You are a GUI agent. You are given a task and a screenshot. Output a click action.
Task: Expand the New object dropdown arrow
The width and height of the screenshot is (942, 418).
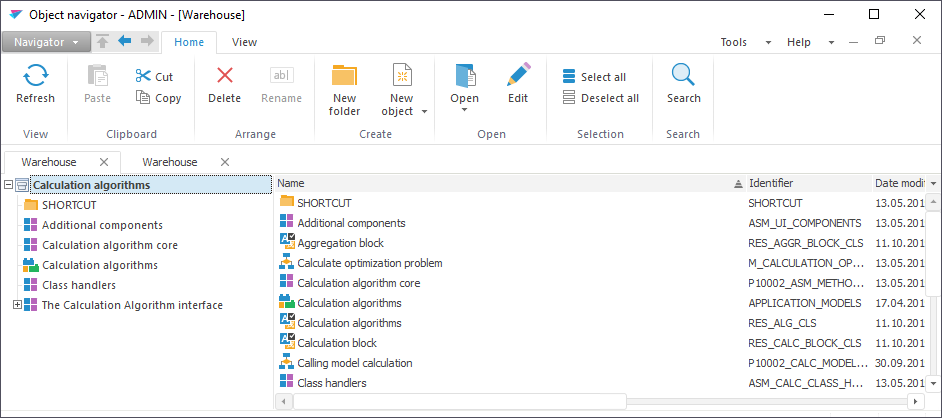click(x=424, y=112)
